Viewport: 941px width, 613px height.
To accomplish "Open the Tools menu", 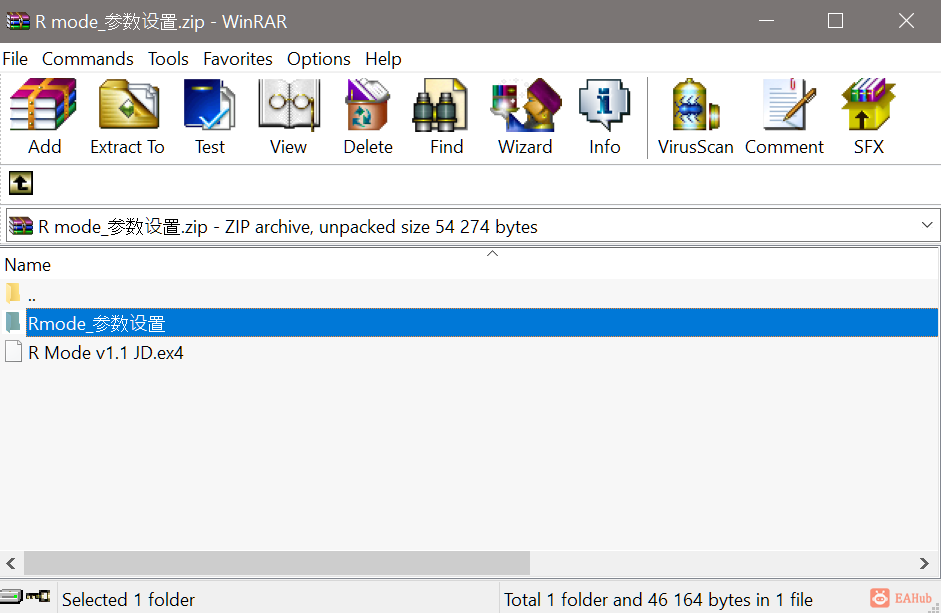I will 168,59.
